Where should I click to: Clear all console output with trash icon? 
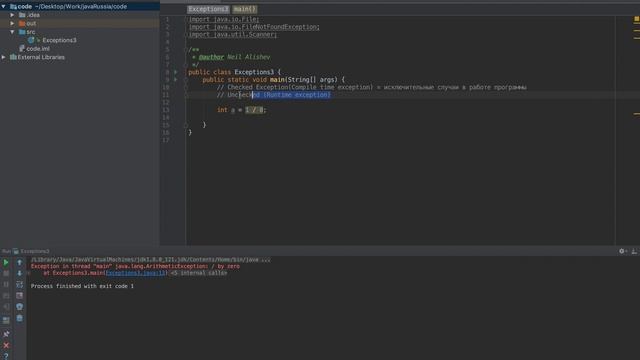coord(19,318)
